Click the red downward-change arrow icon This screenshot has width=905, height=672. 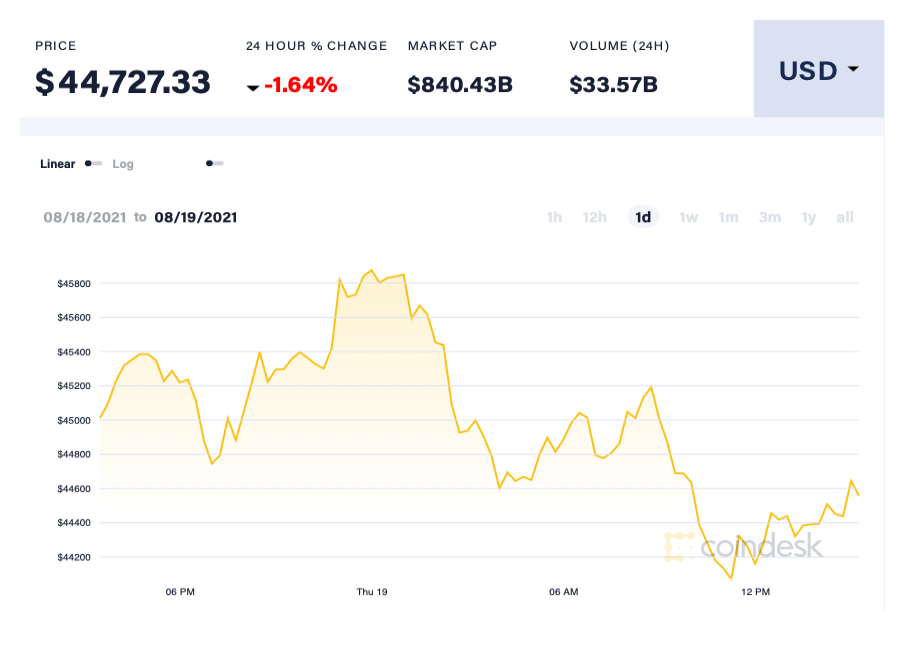(253, 87)
